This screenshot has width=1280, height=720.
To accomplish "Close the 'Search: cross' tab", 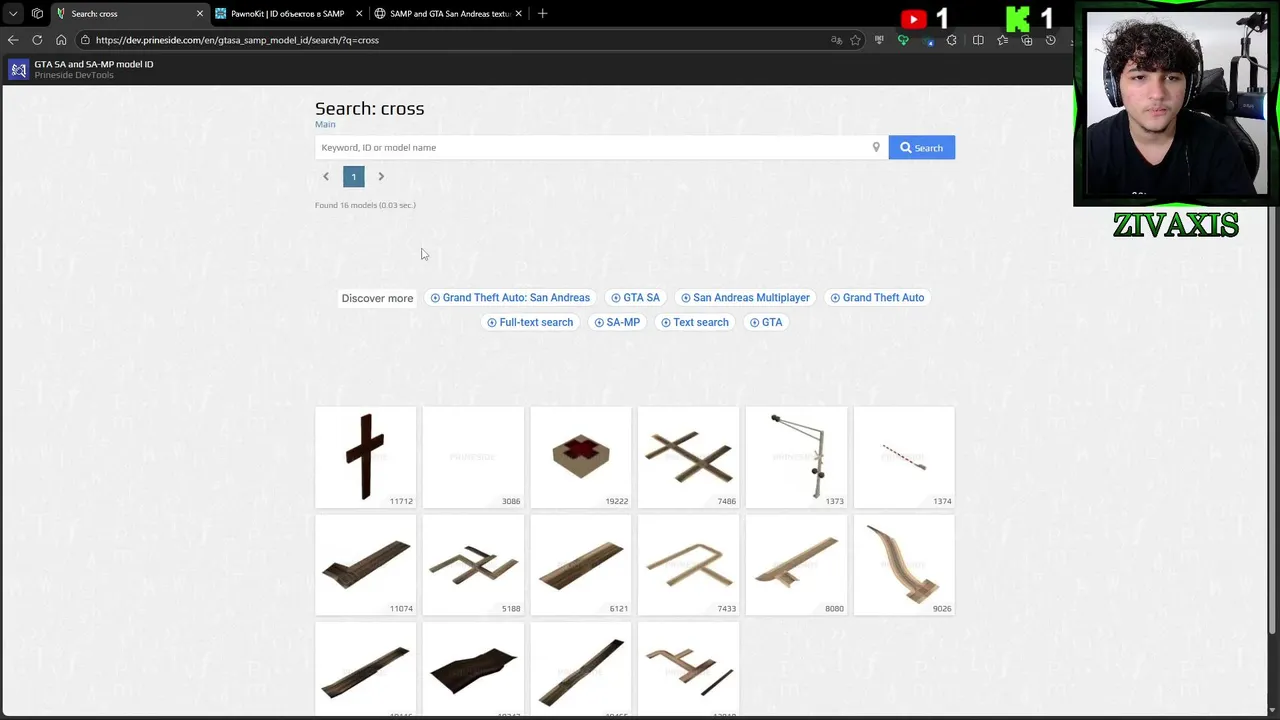I will point(199,14).
